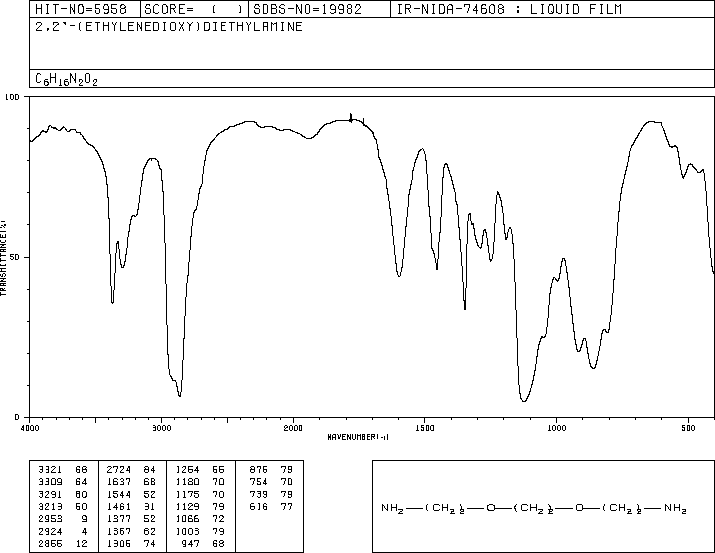Click the 1003 peak value

pos(187,531)
